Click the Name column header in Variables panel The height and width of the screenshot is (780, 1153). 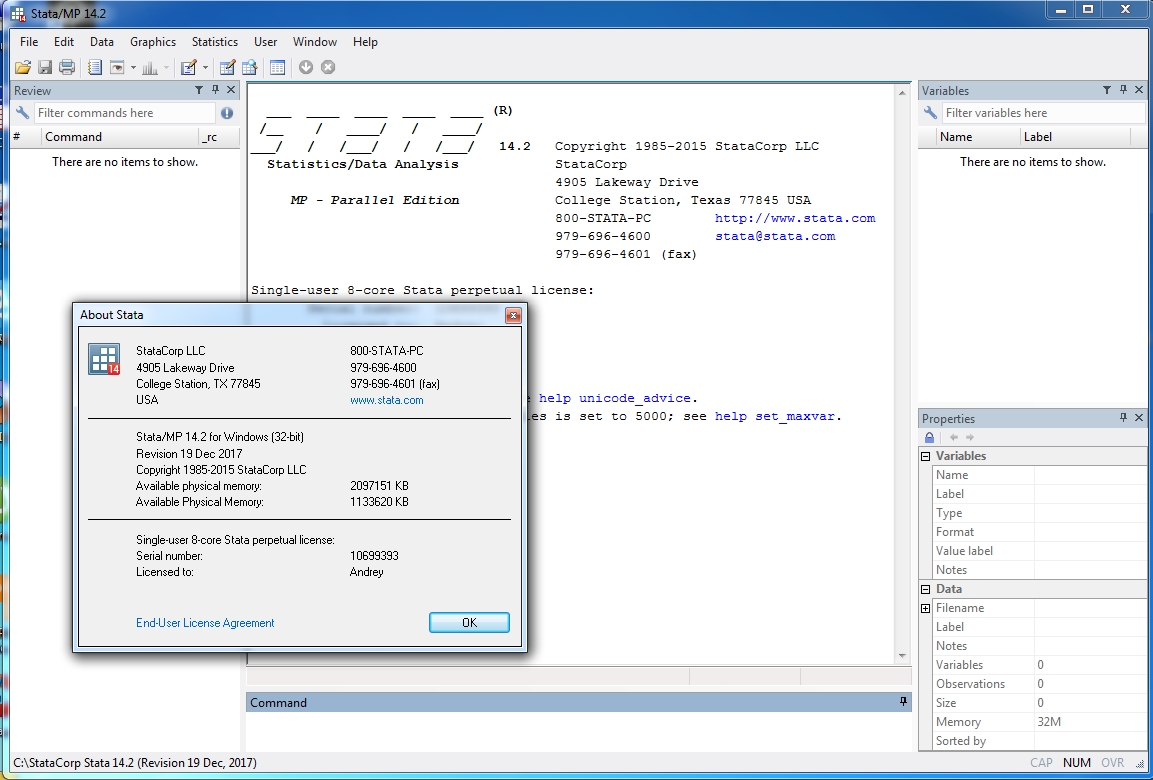[x=976, y=137]
